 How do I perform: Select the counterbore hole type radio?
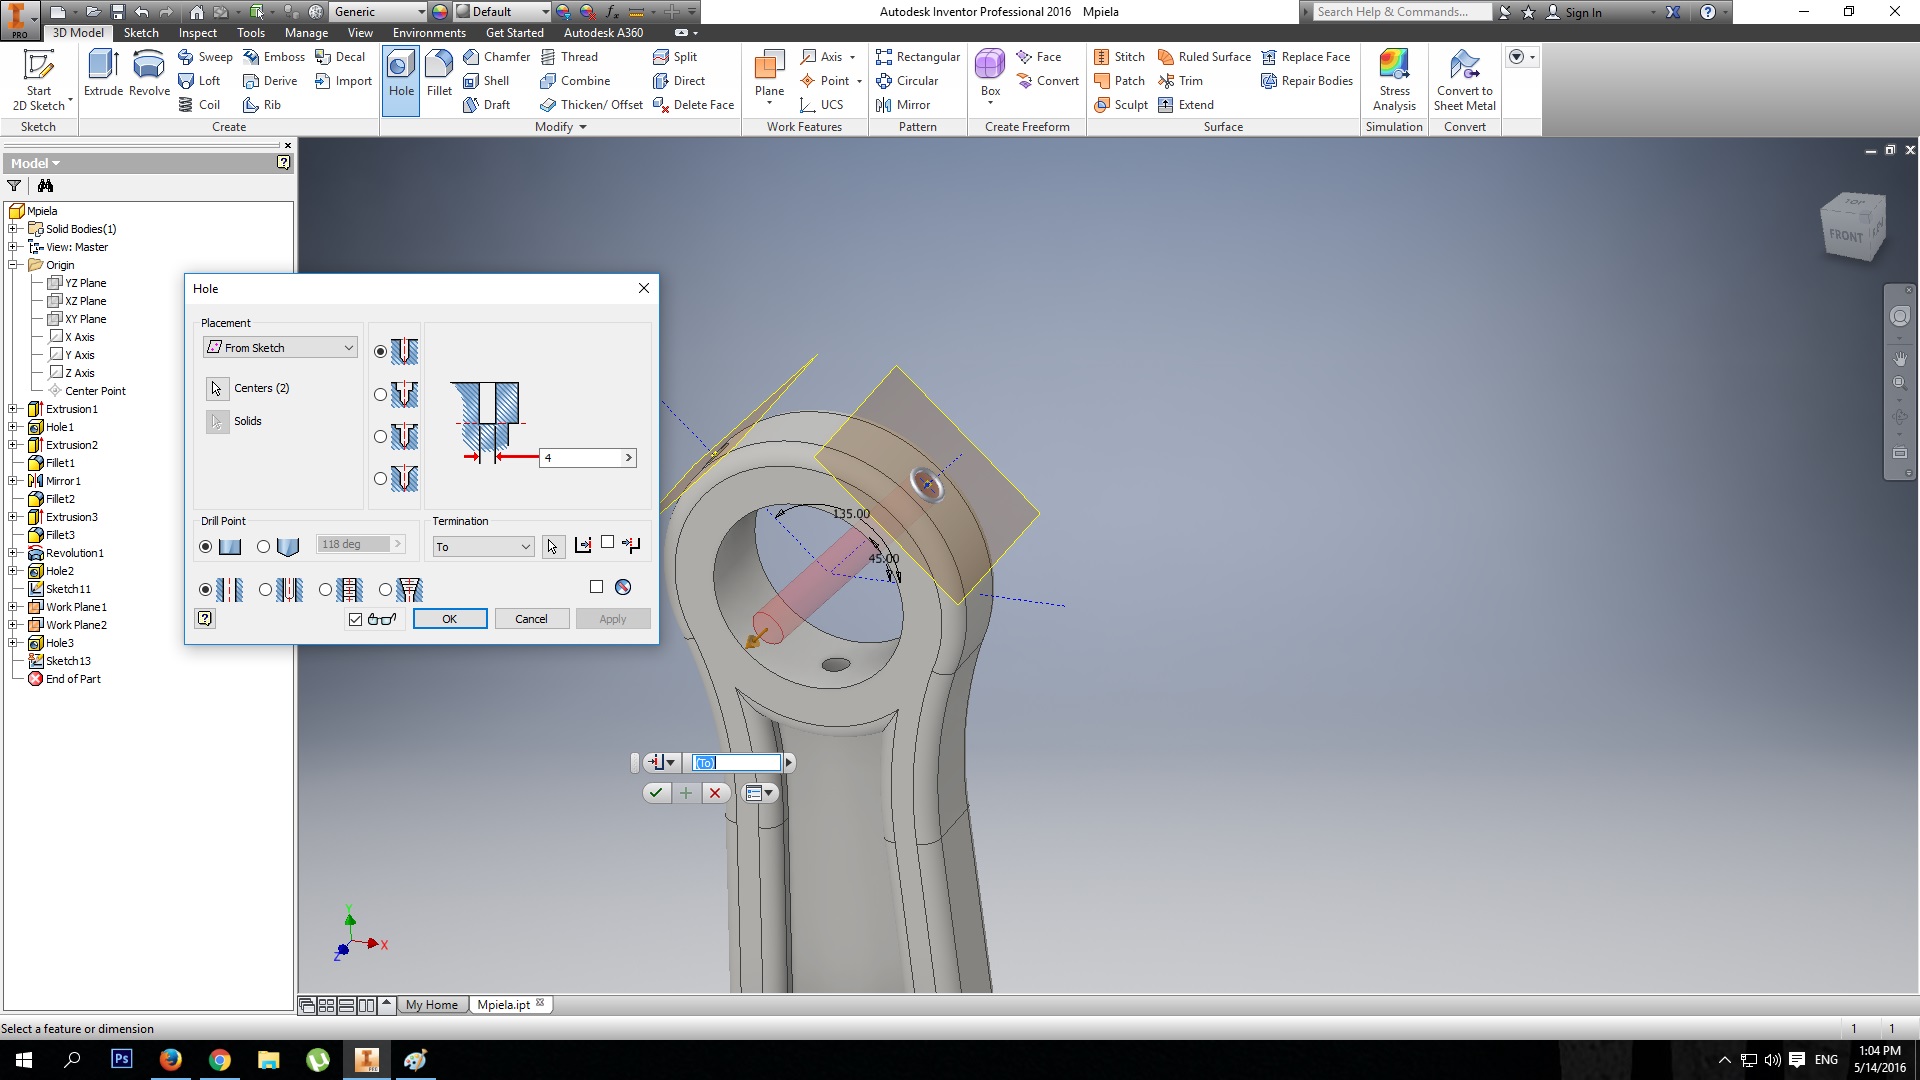(x=380, y=395)
